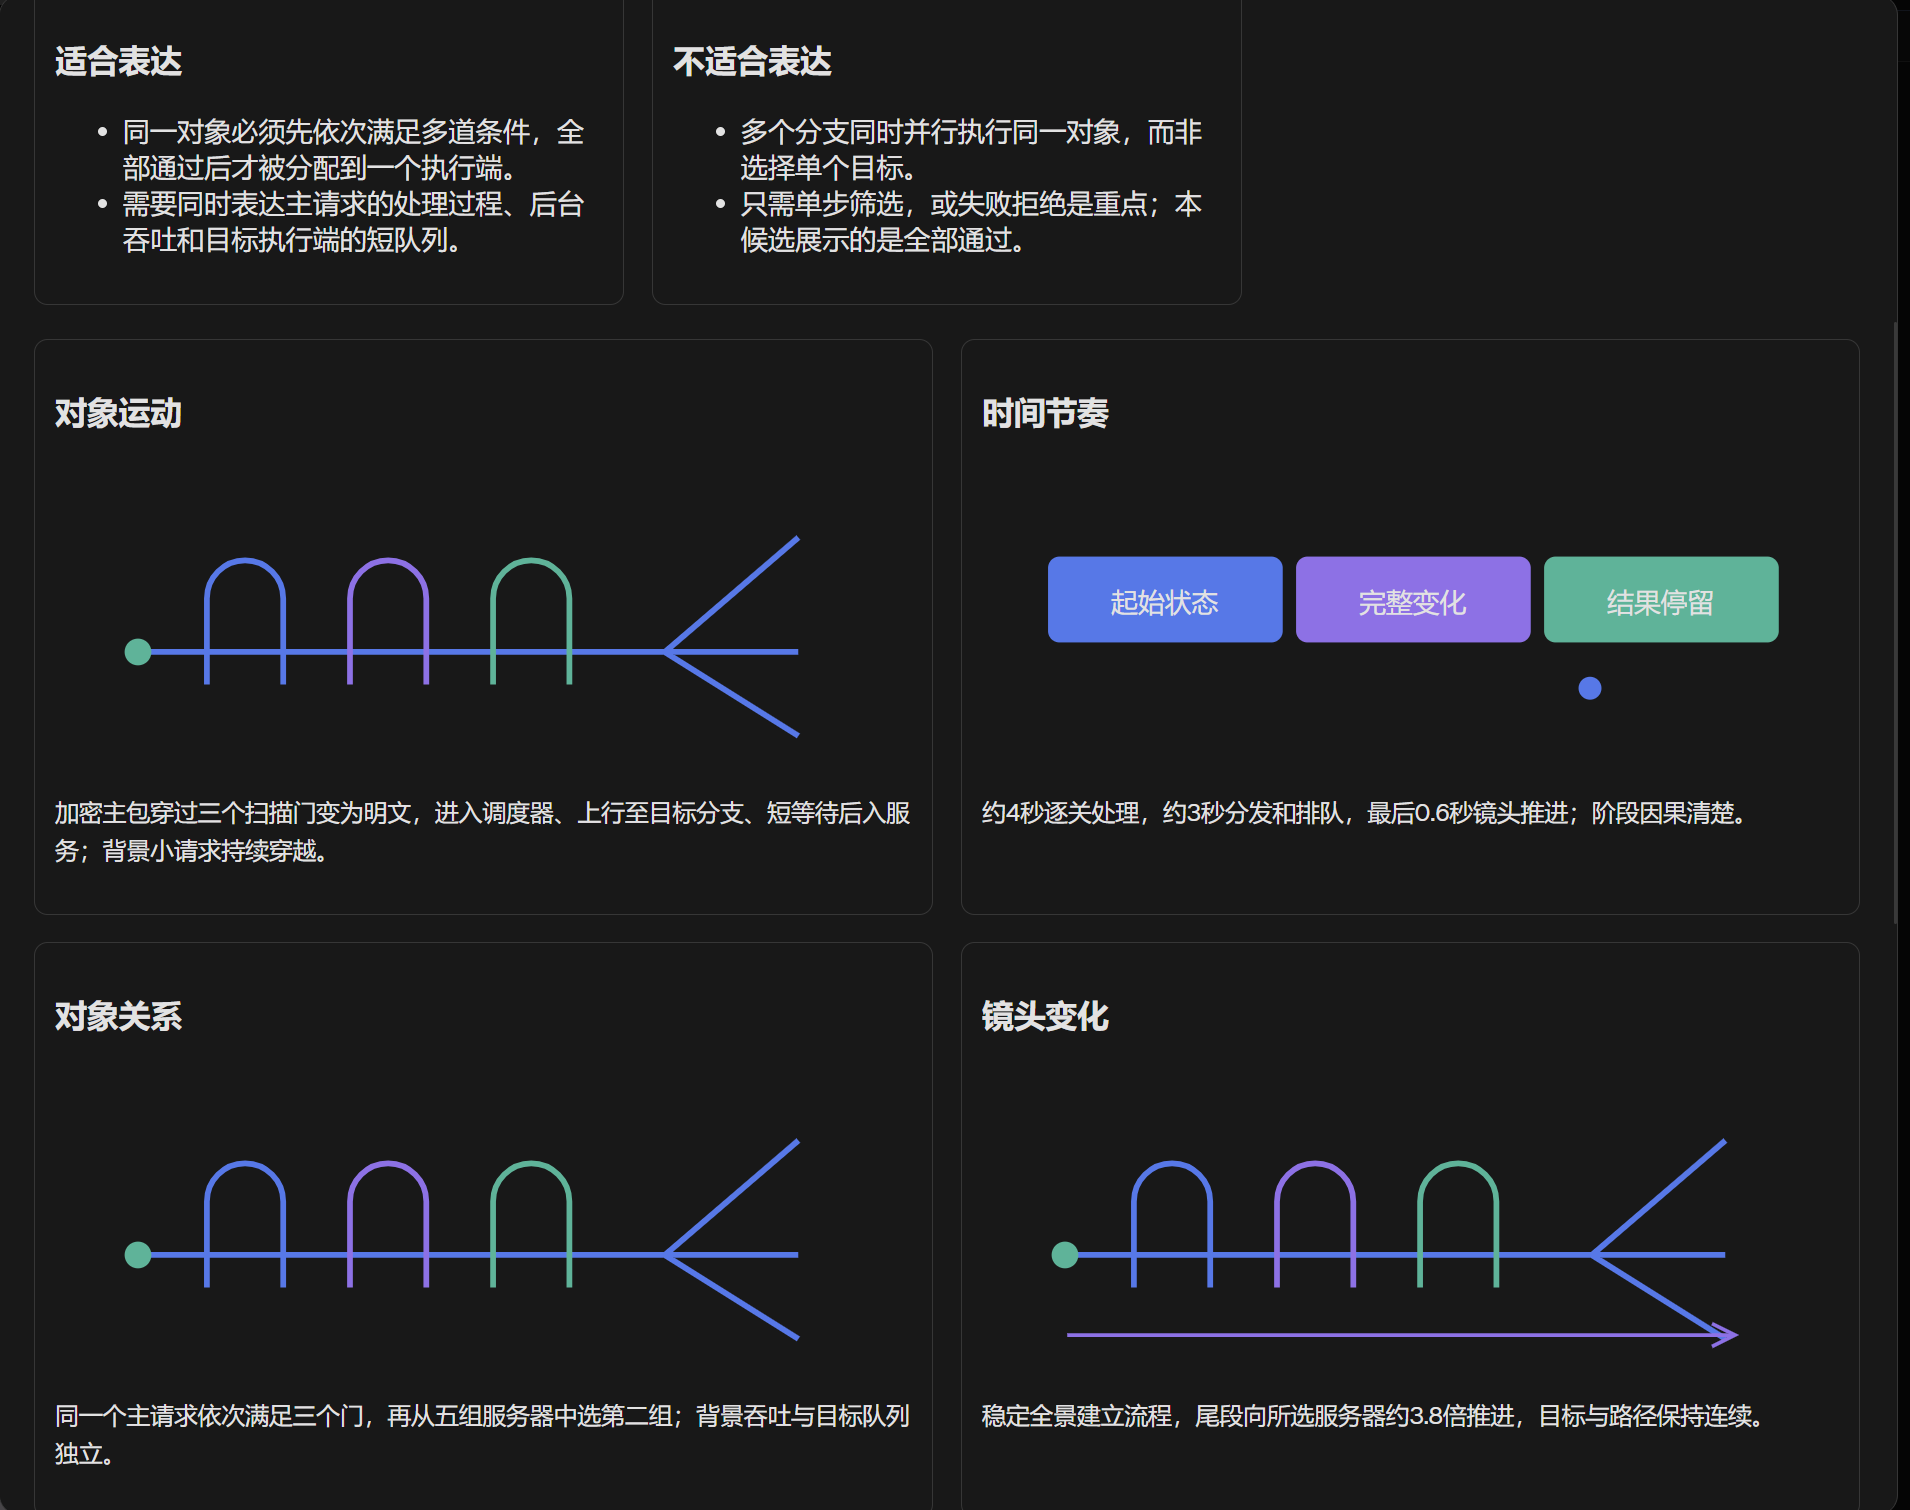Click the 镜头变化 heading
The image size is (1910, 1510).
[x=1045, y=1016]
